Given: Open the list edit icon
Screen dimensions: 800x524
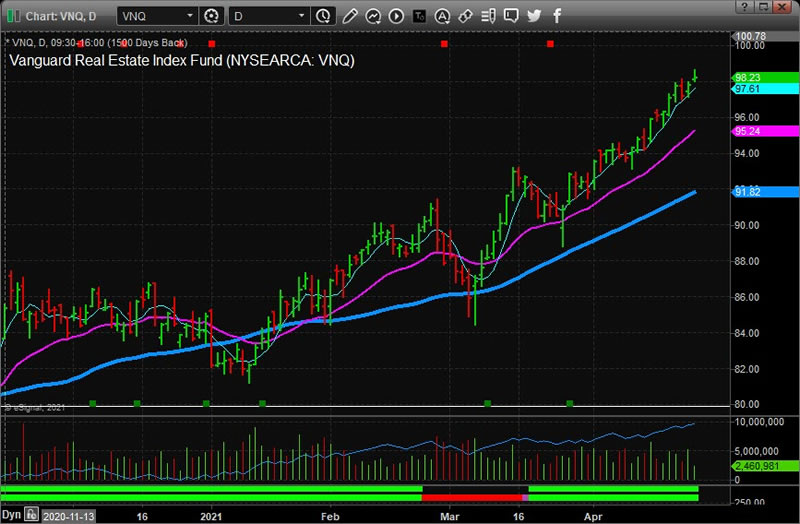Looking at the screenshot, I should click(x=489, y=16).
